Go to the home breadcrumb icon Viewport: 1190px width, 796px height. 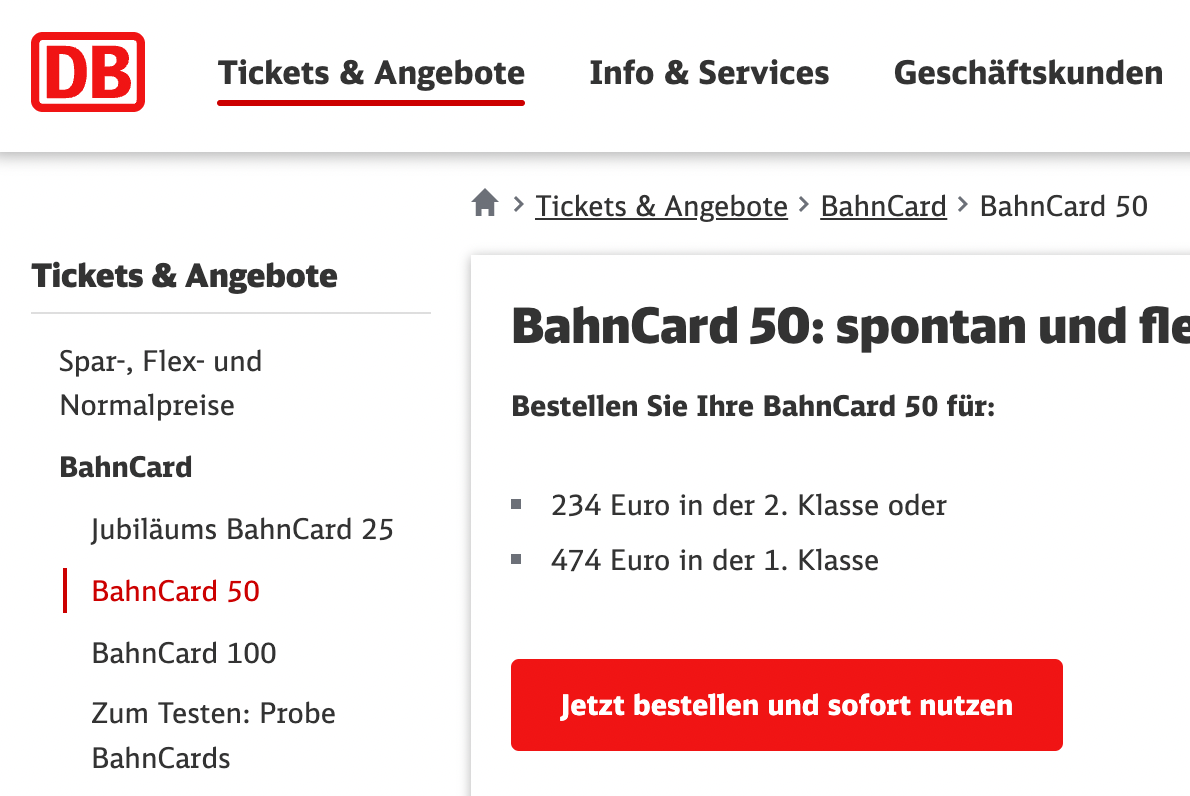pyautogui.click(x=485, y=204)
